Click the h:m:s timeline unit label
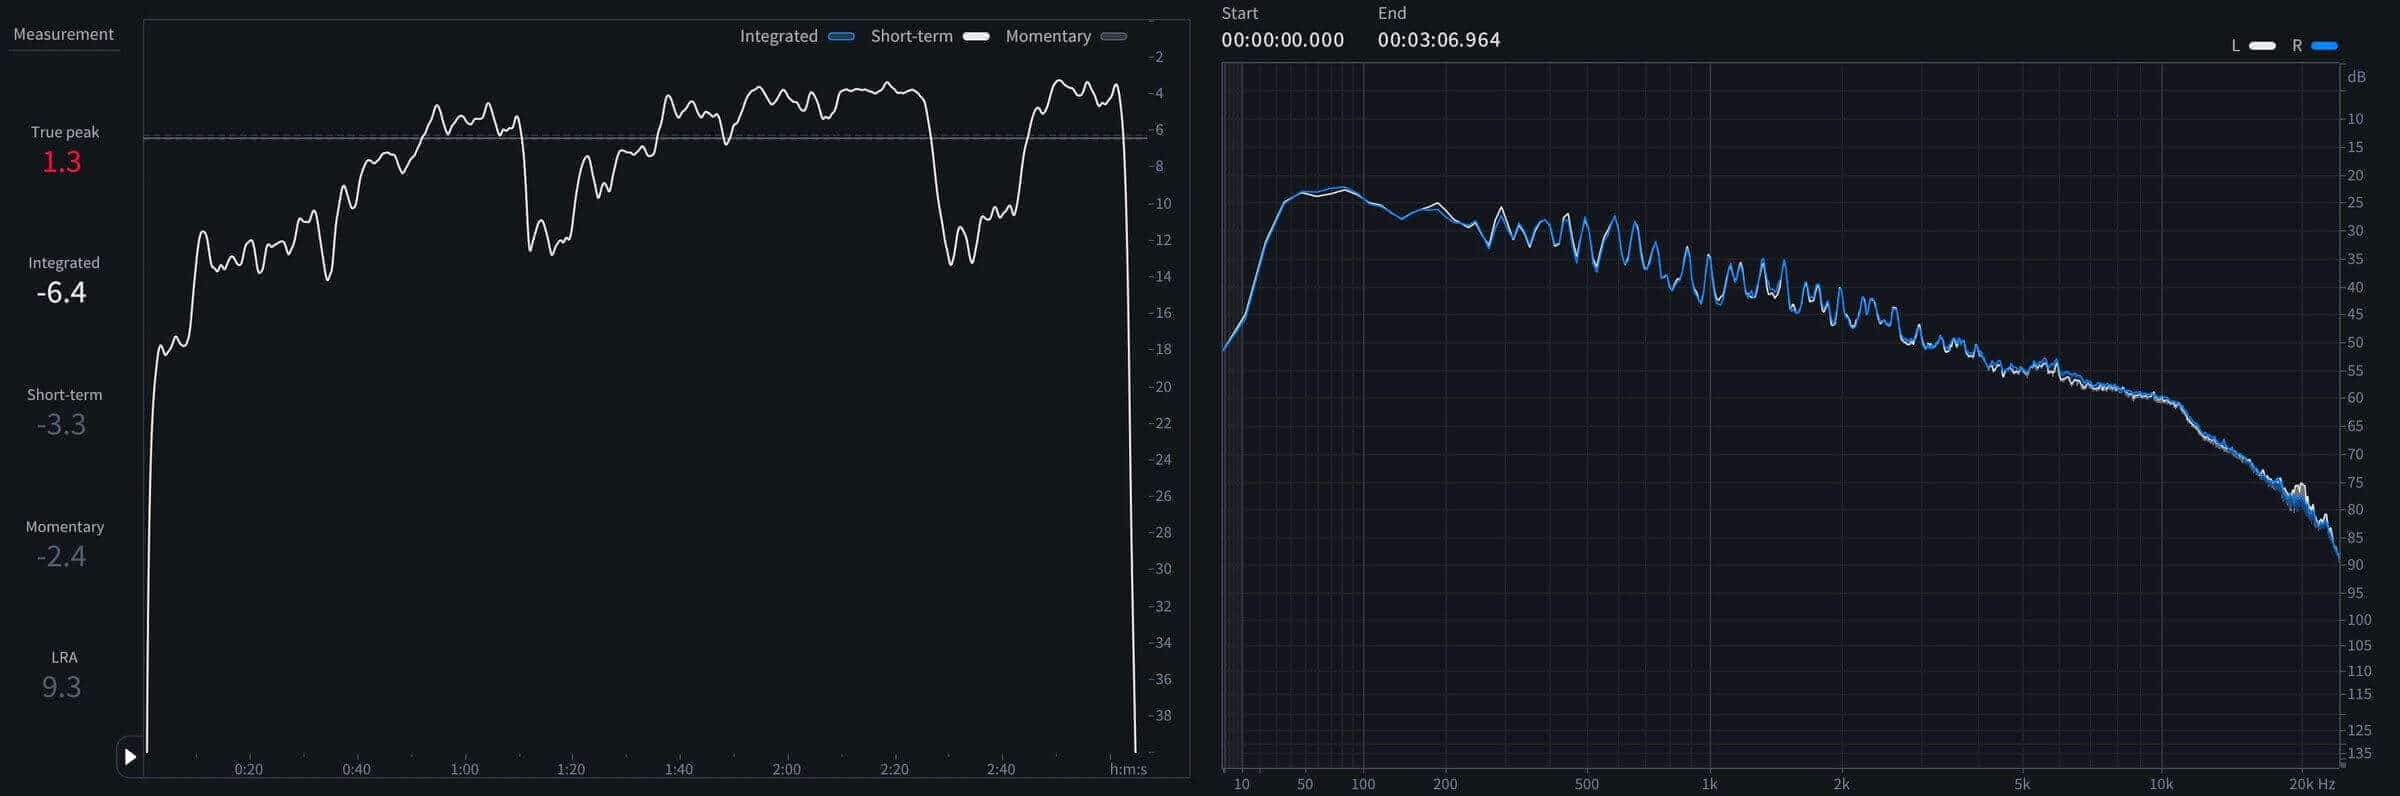The height and width of the screenshot is (796, 2400). [1128, 769]
